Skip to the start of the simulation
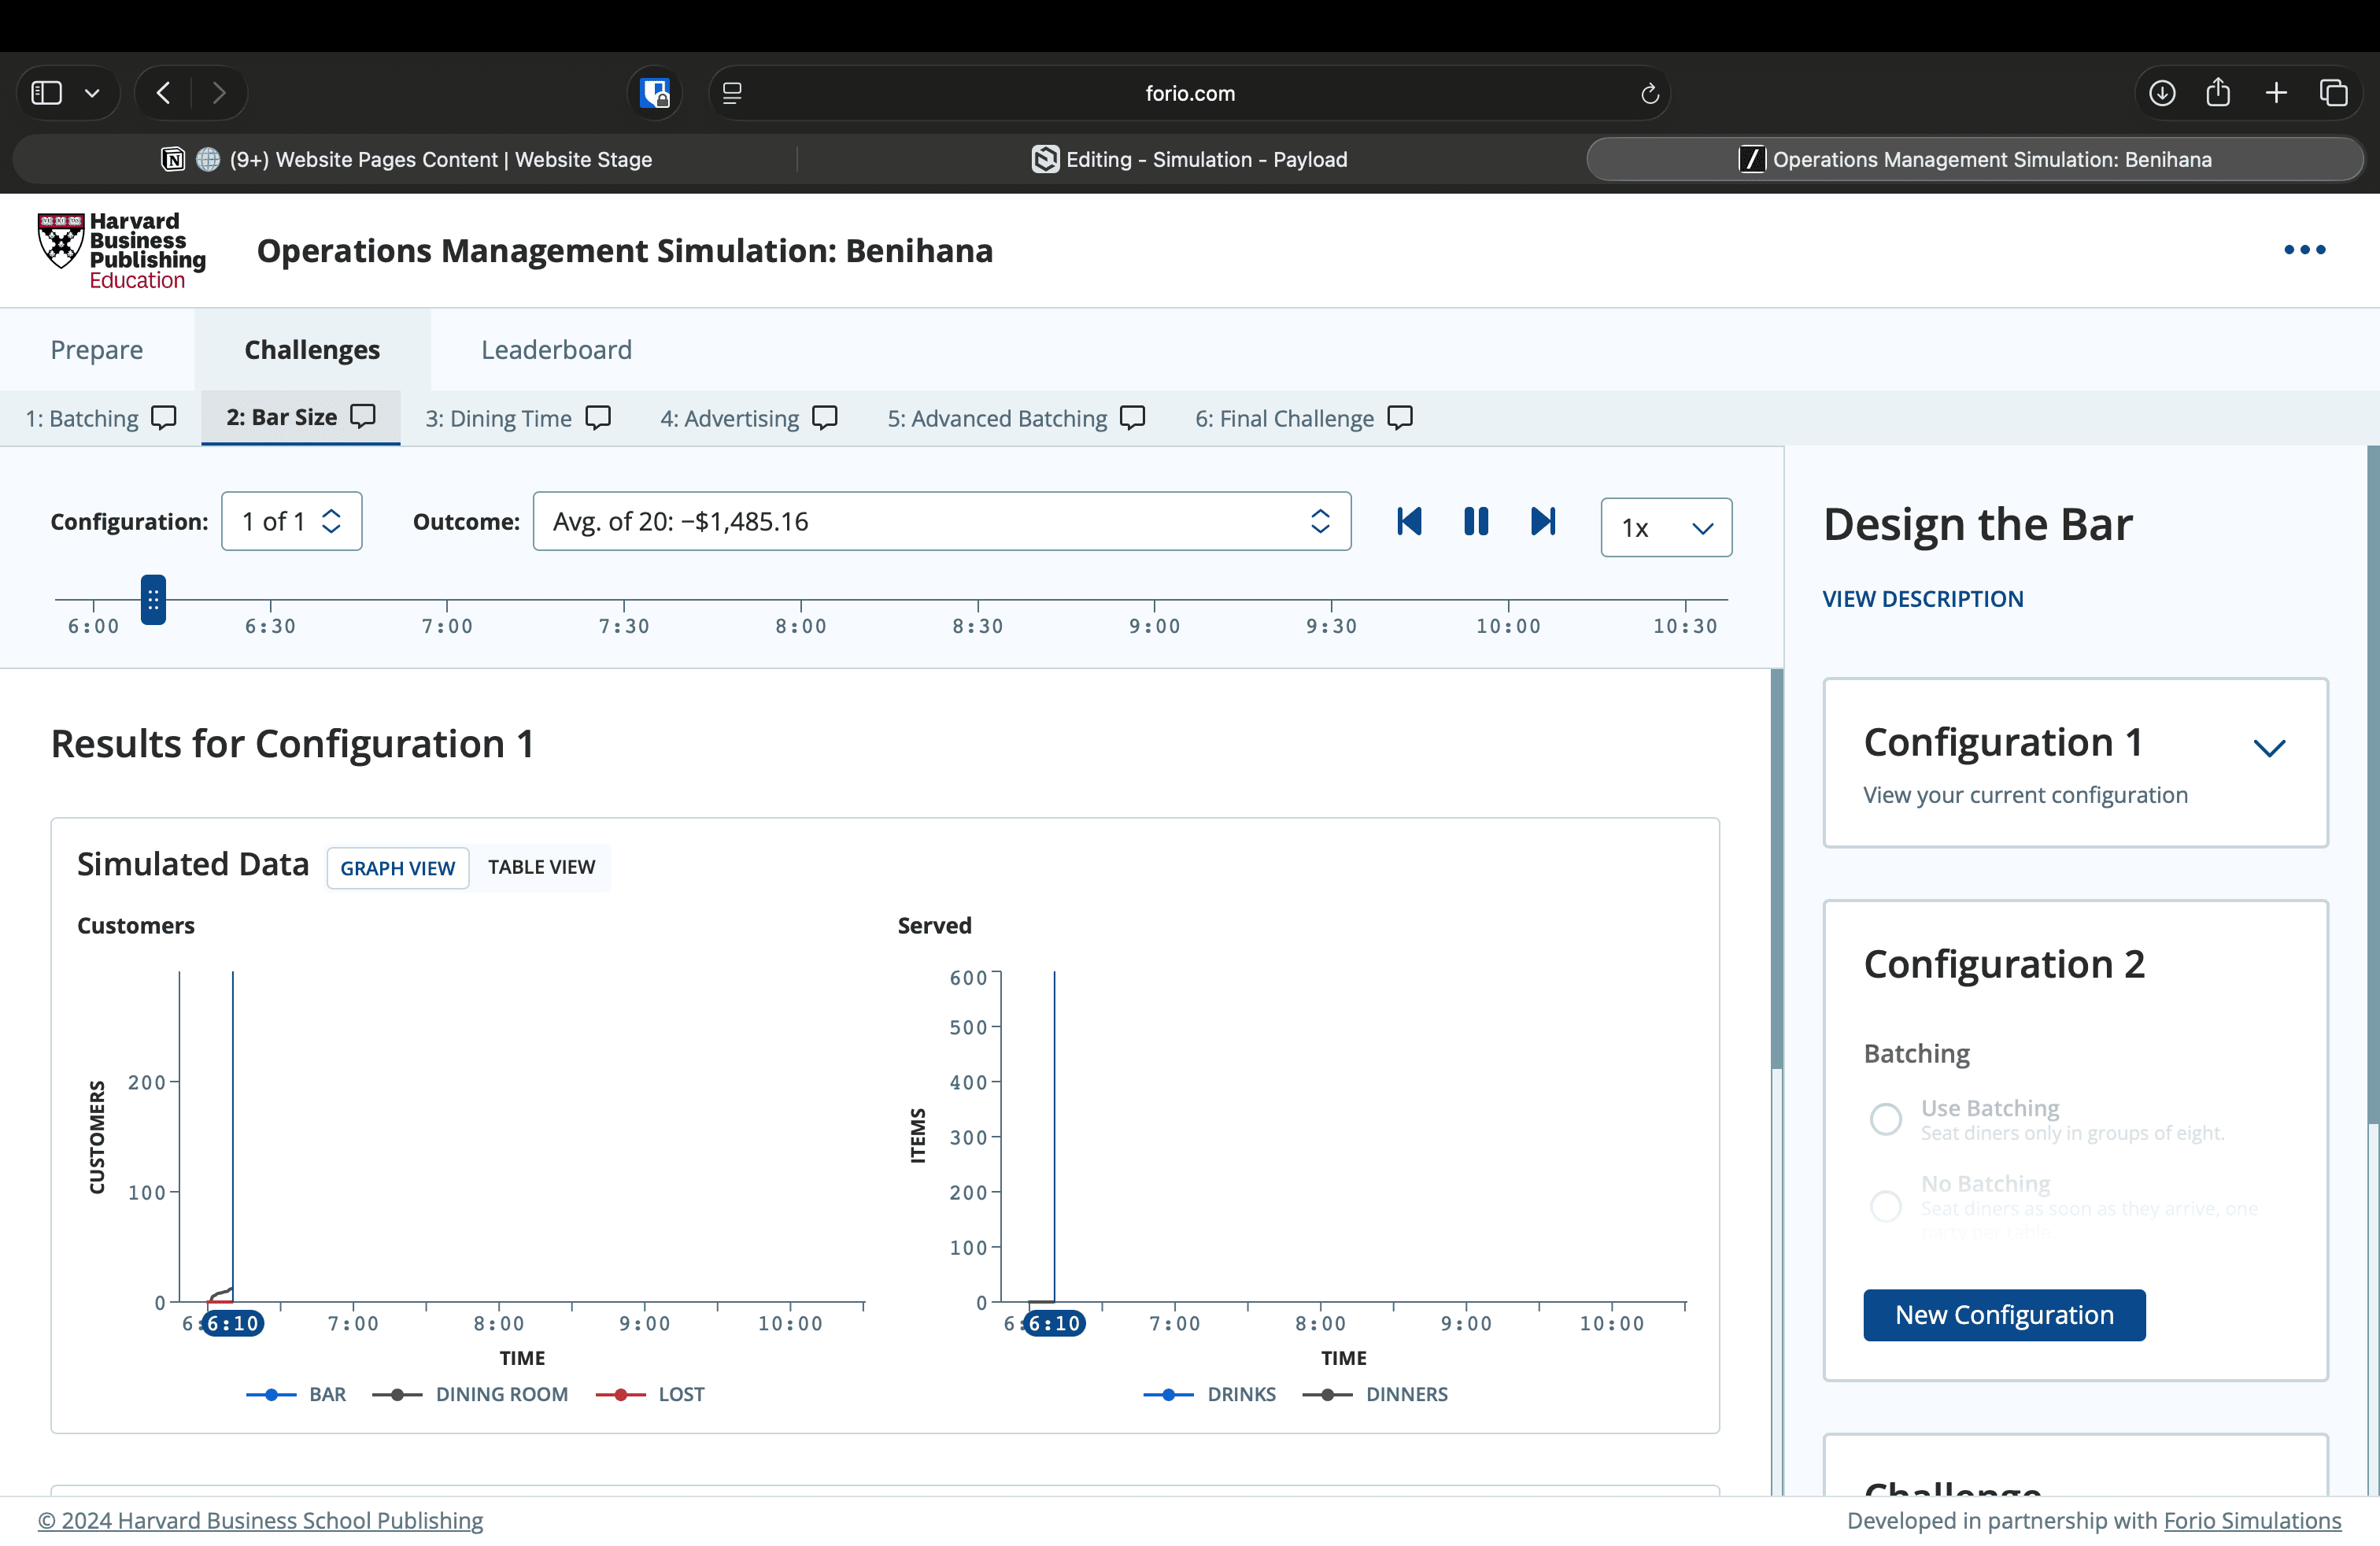 [1409, 521]
